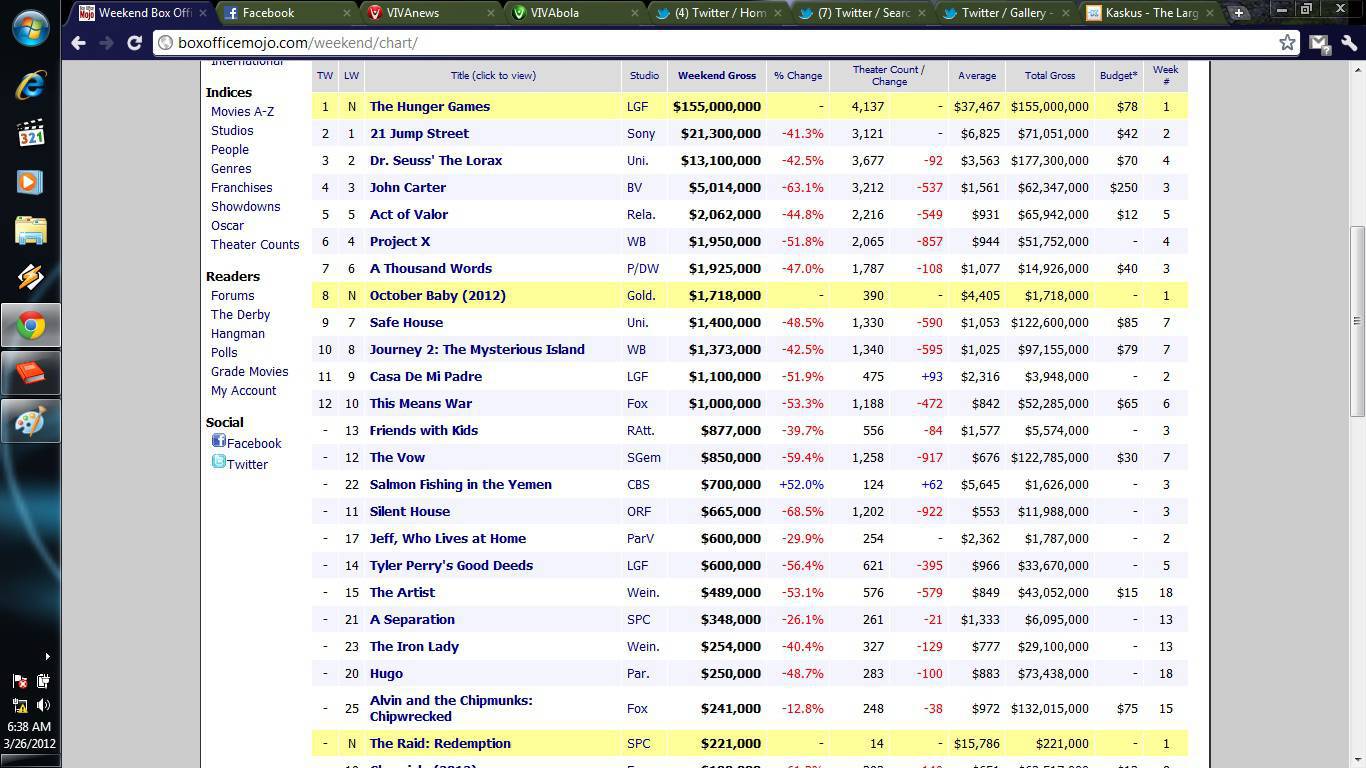Close the Facebook tab
The width and height of the screenshot is (1366, 768).
tap(348, 13)
